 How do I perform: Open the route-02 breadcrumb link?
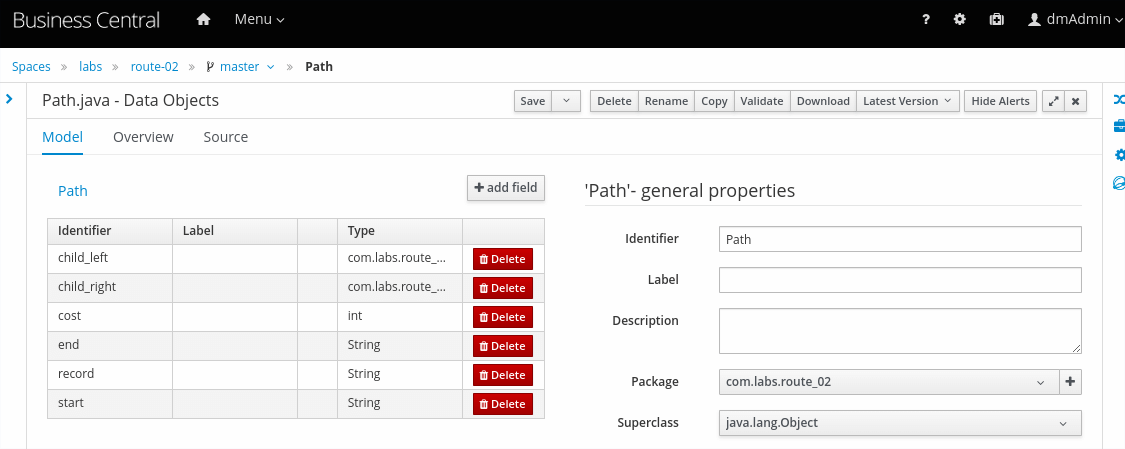point(154,67)
